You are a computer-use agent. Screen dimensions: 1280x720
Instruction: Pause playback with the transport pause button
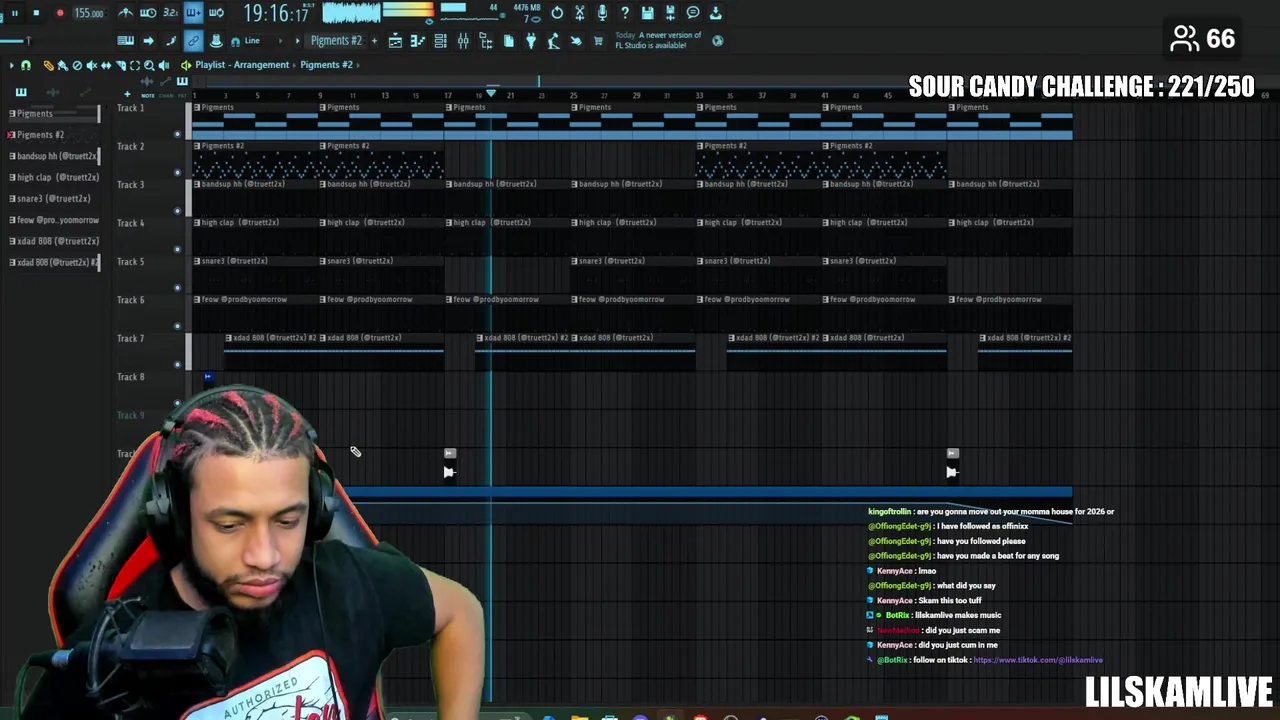click(x=14, y=13)
